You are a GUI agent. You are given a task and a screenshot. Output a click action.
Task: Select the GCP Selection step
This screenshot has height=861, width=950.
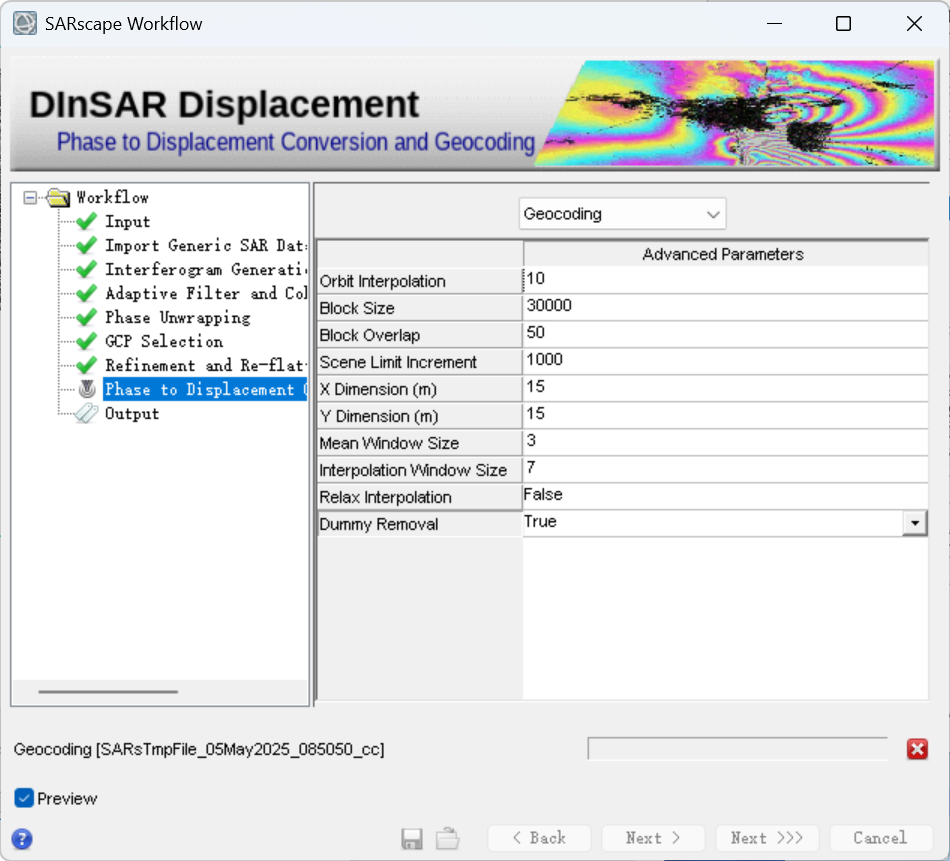(164, 341)
